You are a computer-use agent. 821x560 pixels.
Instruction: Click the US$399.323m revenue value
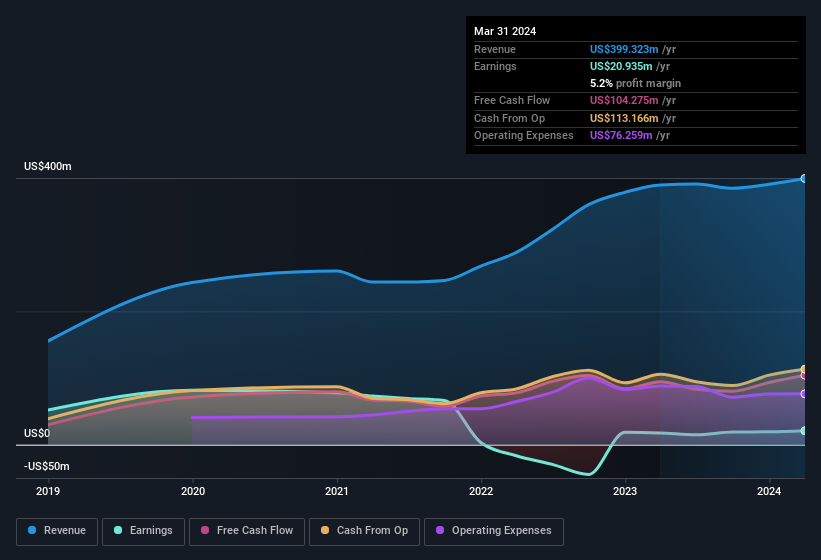(x=624, y=49)
